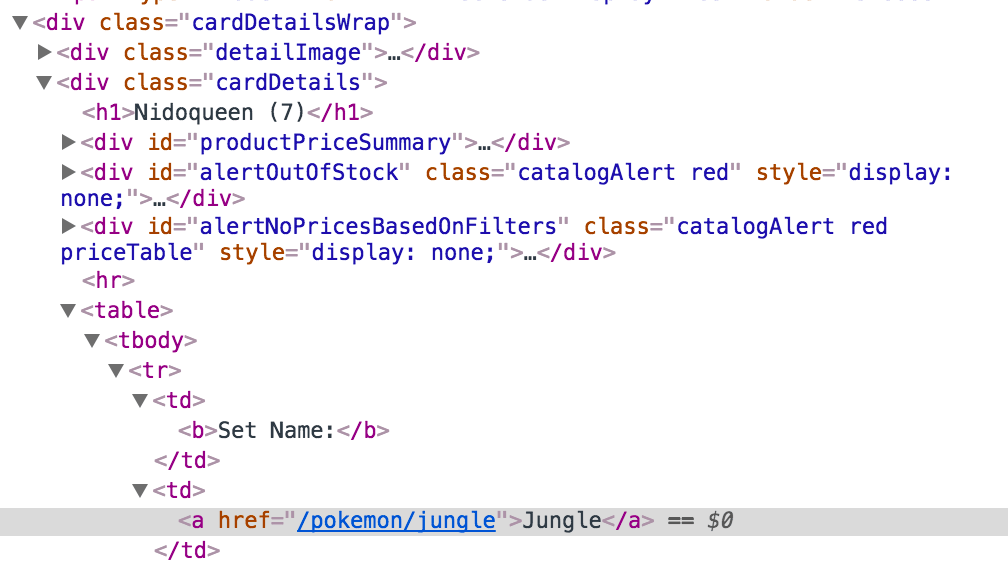Collapse the cardDetails div node
The height and width of the screenshot is (570, 1008).
(x=44, y=83)
